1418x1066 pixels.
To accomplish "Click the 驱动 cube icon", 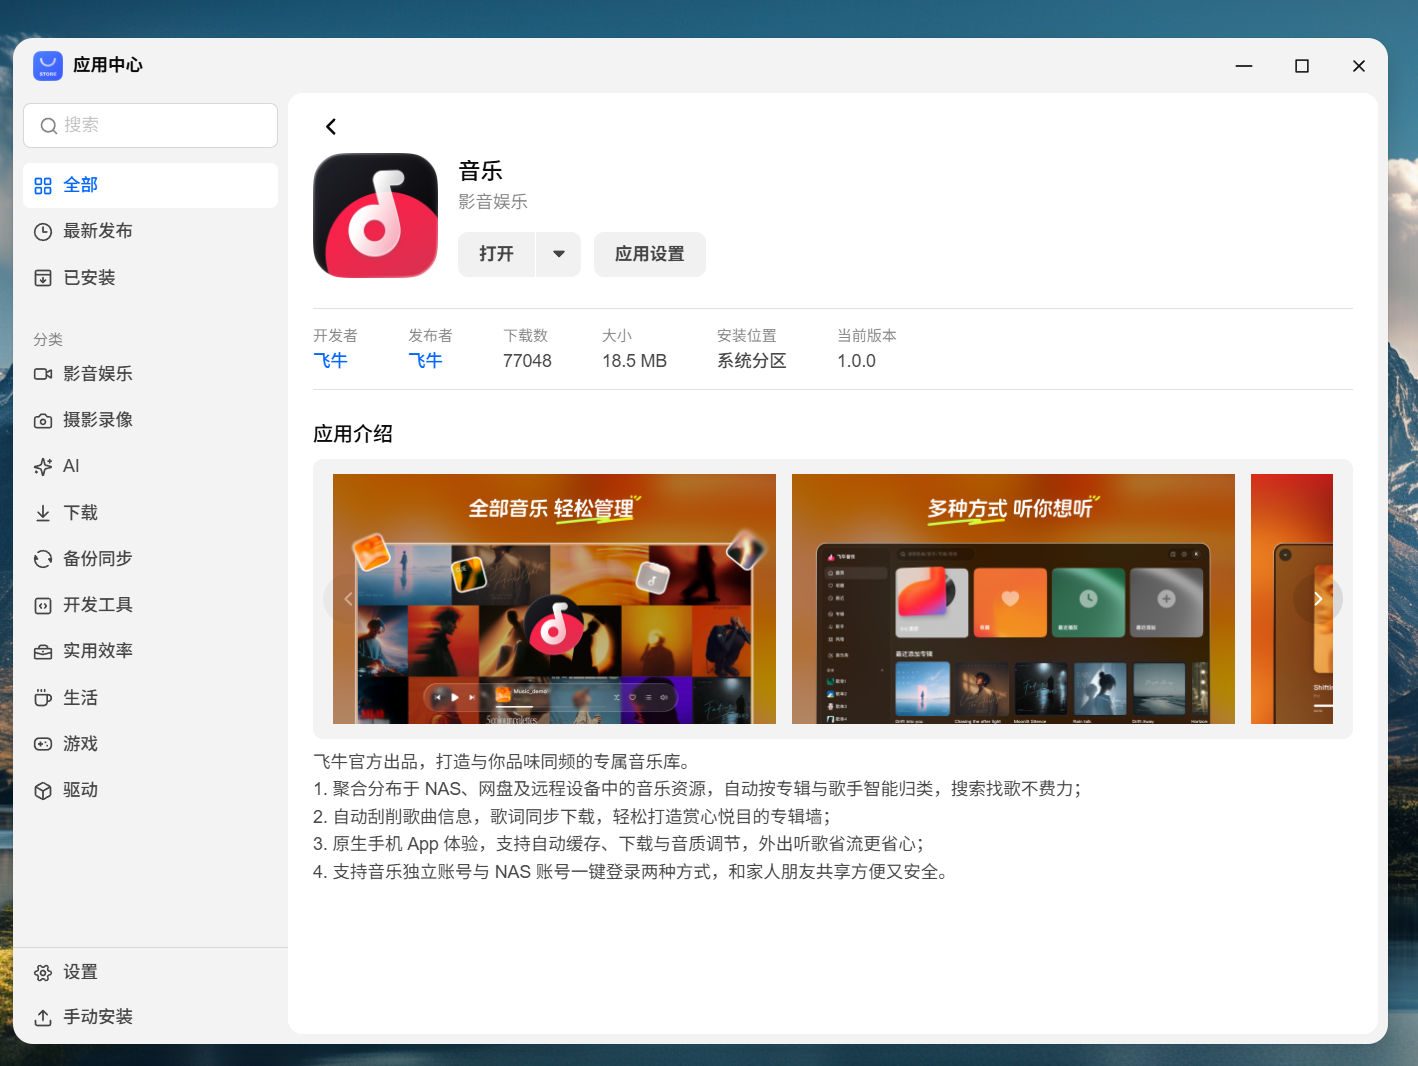I will pyautogui.click(x=43, y=790).
